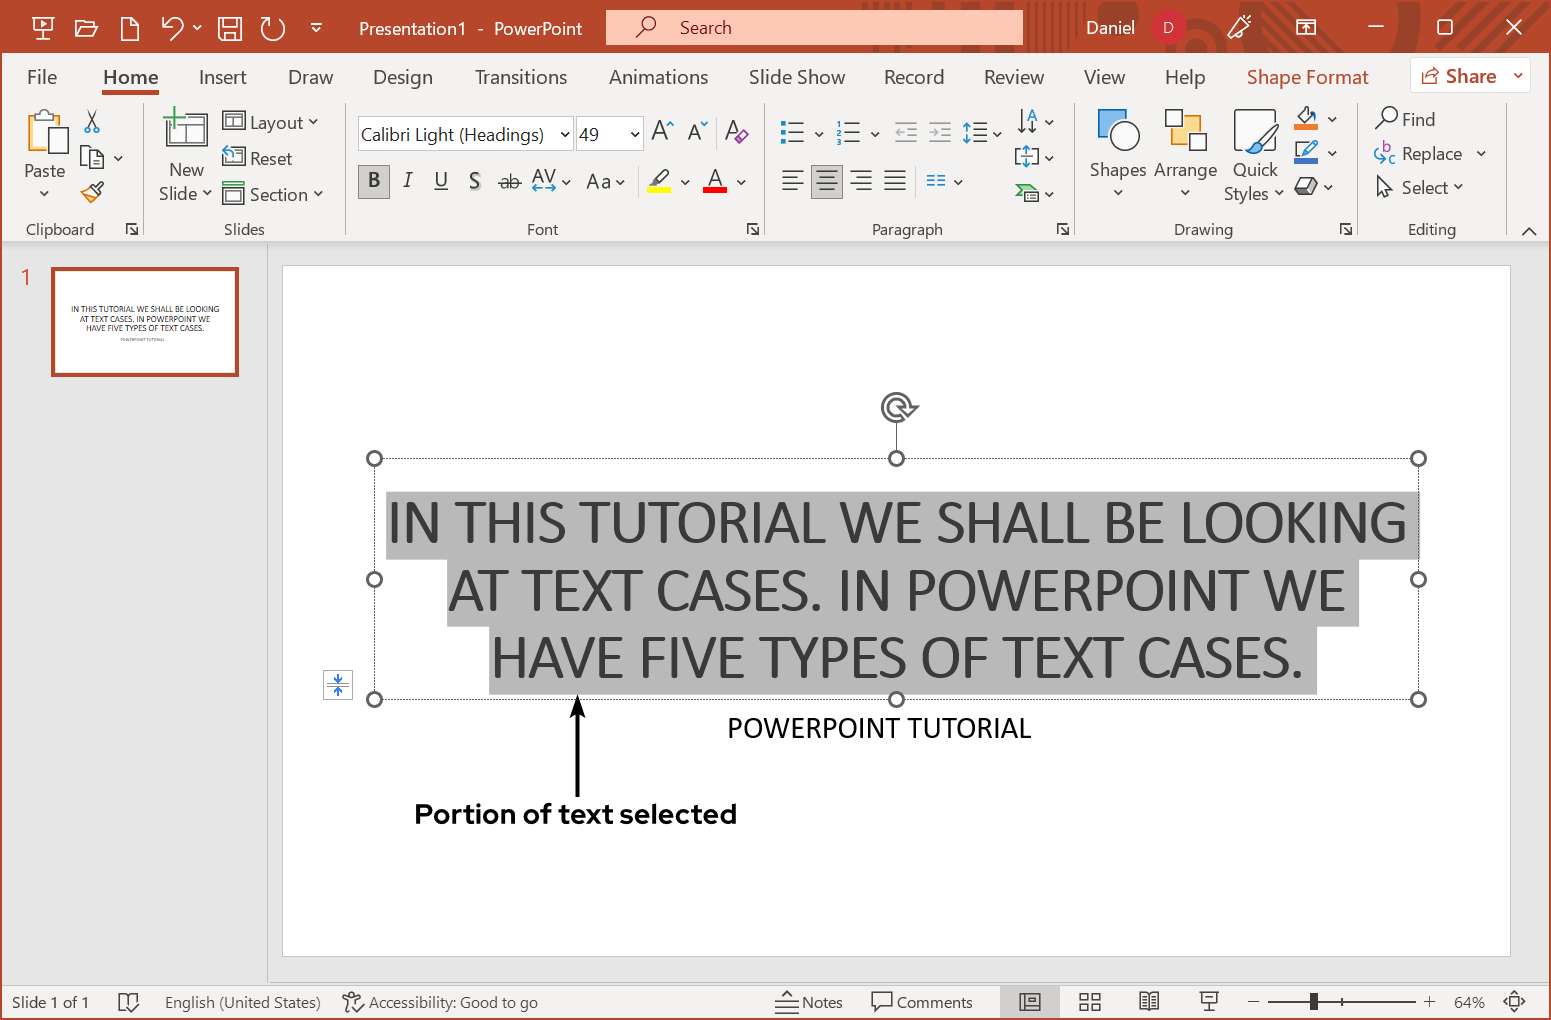Viewport: 1551px width, 1020px height.
Task: Click the Justify alignment icon
Action: (x=895, y=181)
